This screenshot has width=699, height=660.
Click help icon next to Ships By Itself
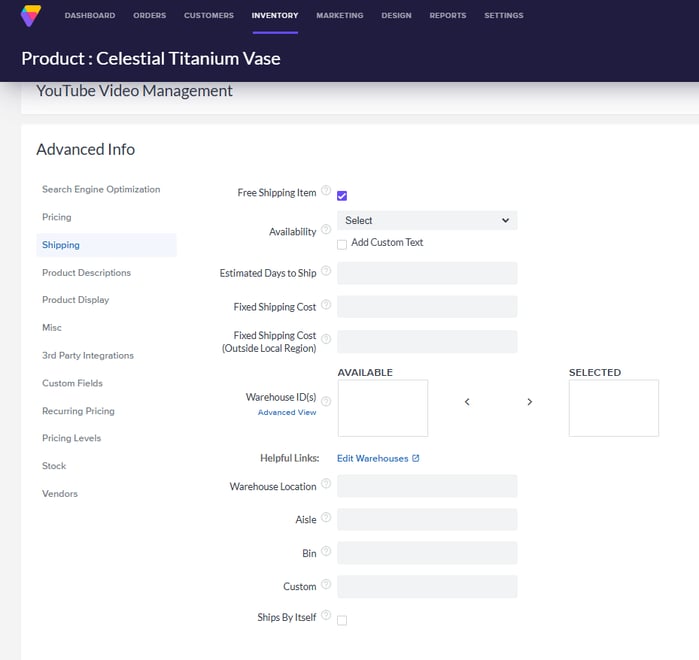[326, 617]
